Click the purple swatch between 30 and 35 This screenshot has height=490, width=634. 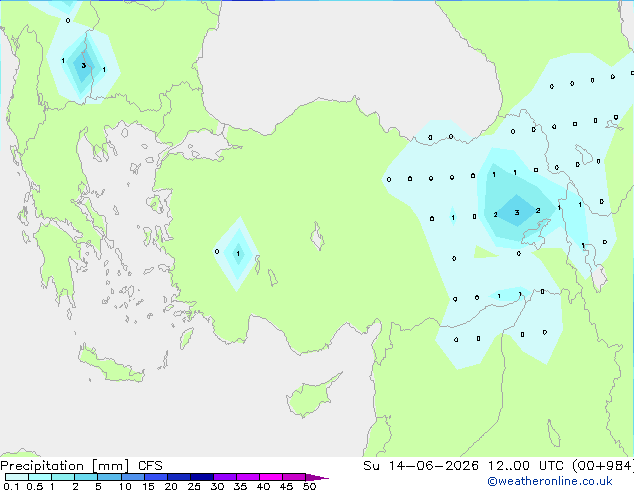(x=225, y=477)
